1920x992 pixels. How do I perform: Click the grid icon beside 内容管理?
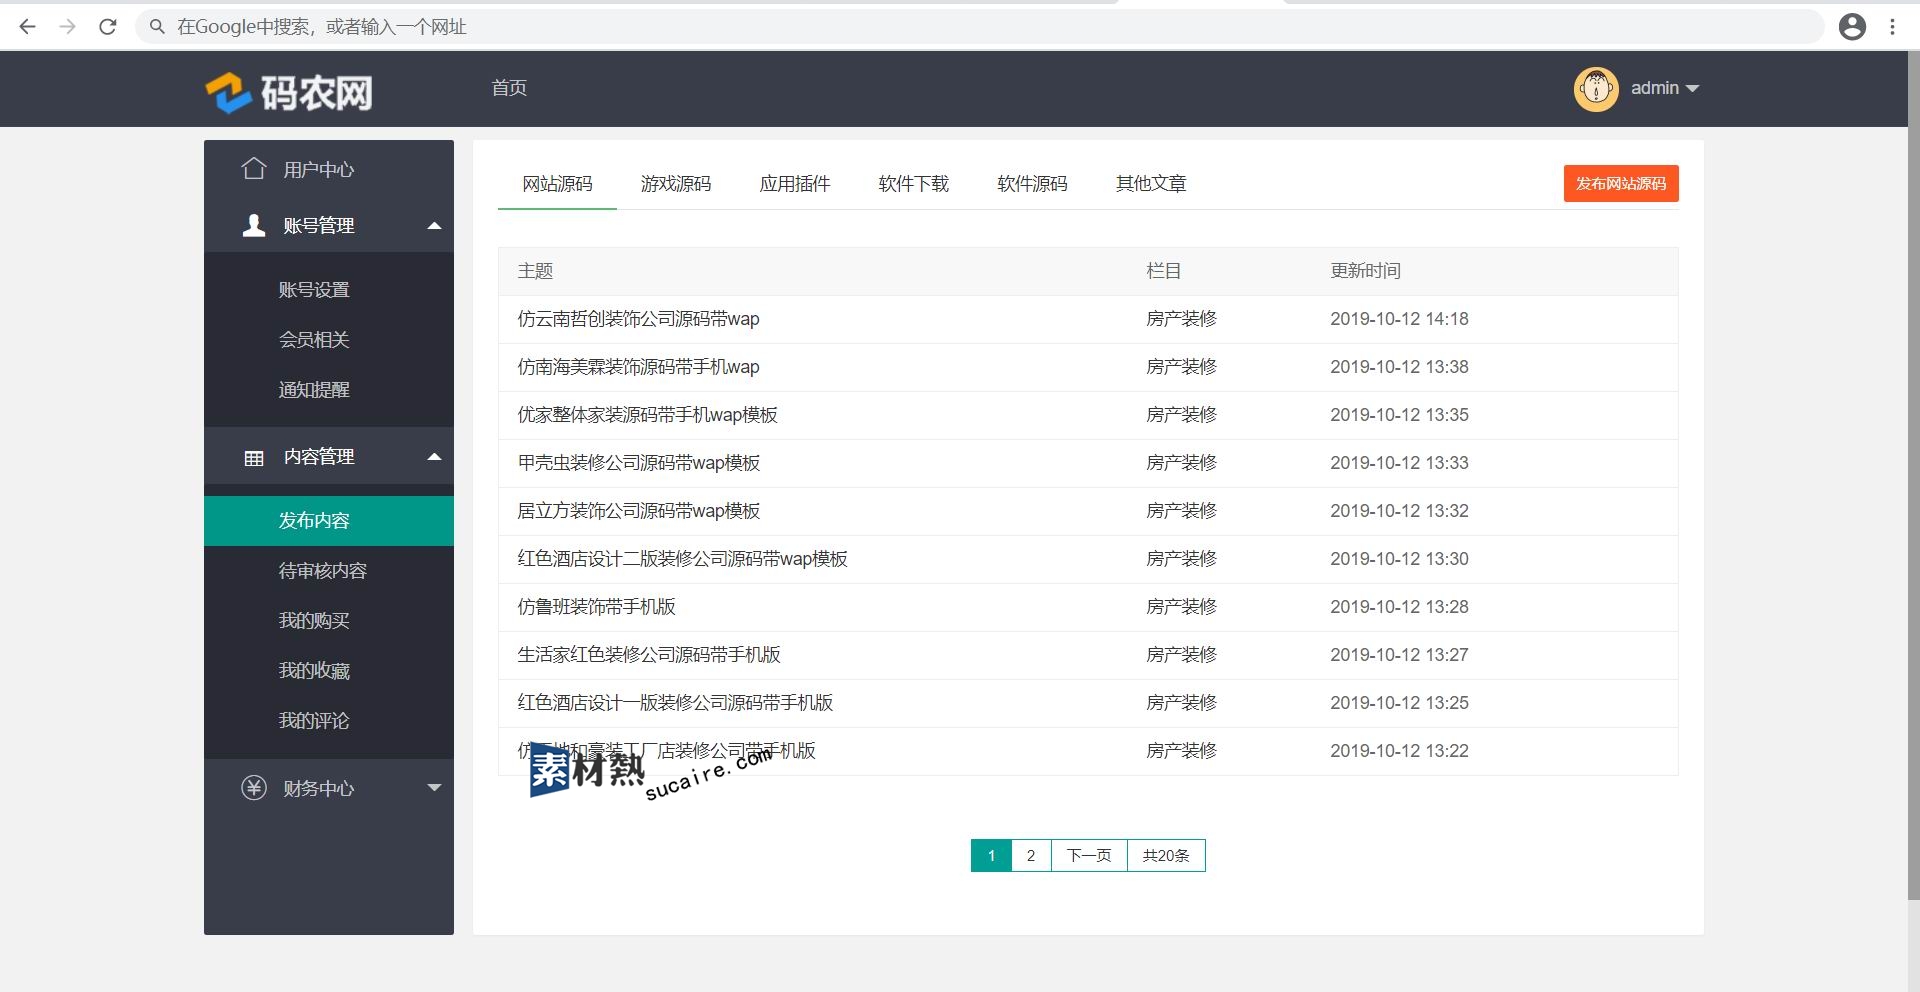click(x=254, y=457)
